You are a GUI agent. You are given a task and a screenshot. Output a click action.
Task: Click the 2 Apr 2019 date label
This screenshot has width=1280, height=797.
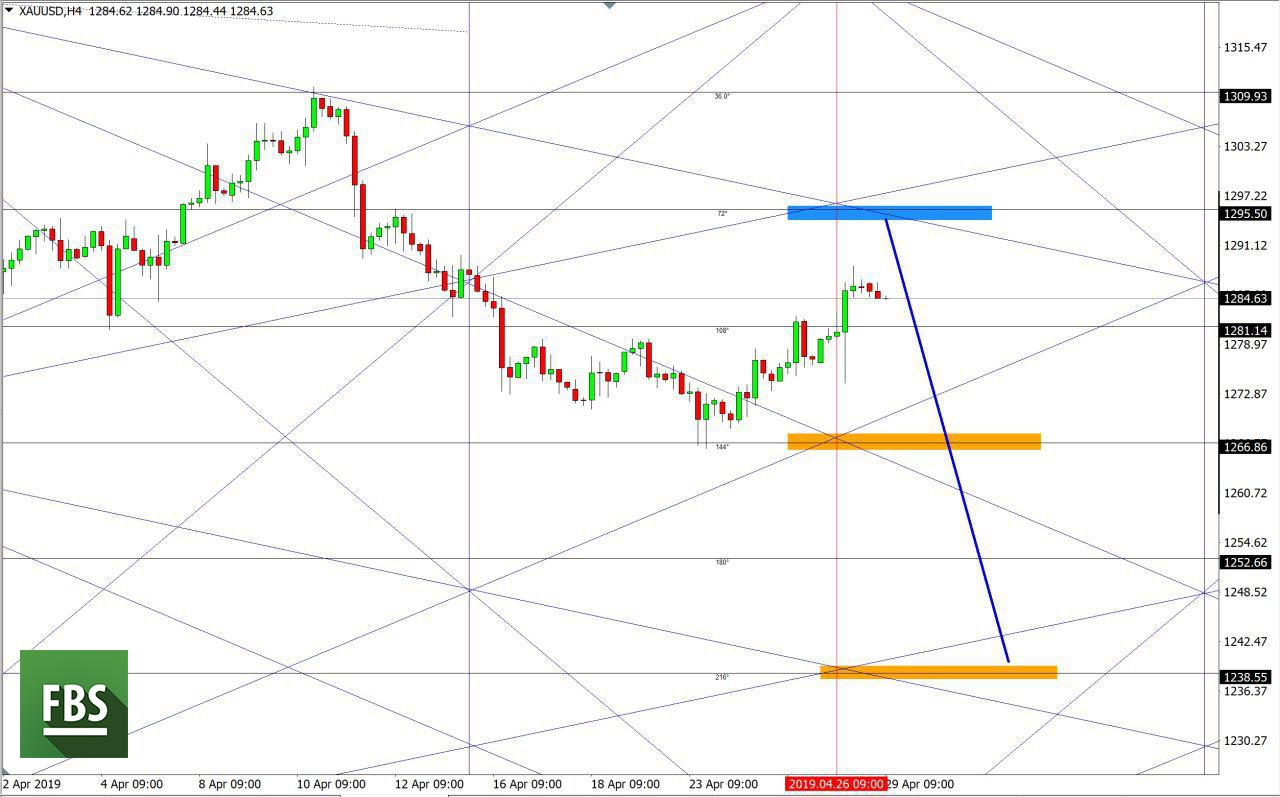(x=31, y=784)
